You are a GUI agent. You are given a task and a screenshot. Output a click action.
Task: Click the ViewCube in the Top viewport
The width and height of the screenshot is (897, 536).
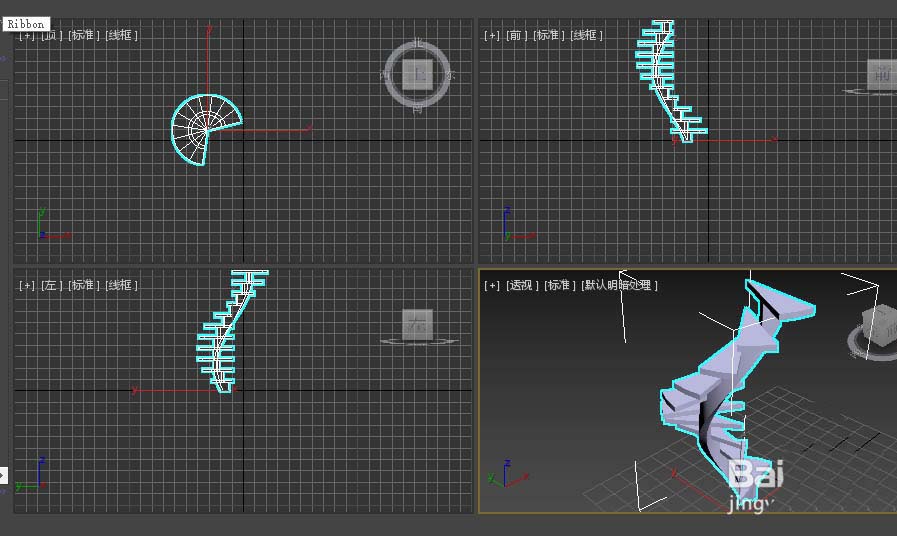[419, 75]
